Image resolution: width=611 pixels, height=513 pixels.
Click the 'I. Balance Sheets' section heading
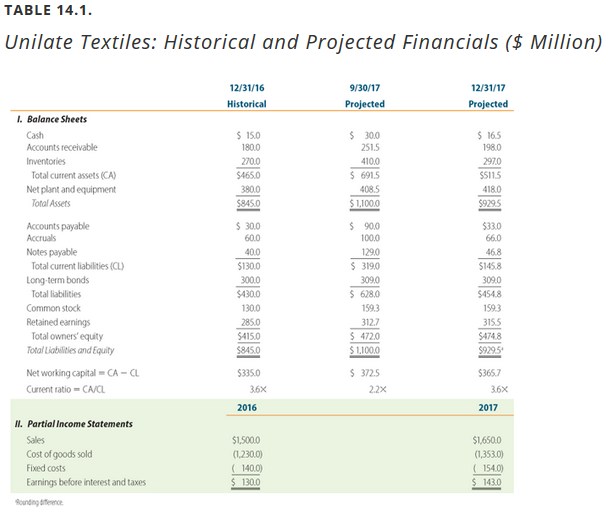pyautogui.click(x=52, y=119)
